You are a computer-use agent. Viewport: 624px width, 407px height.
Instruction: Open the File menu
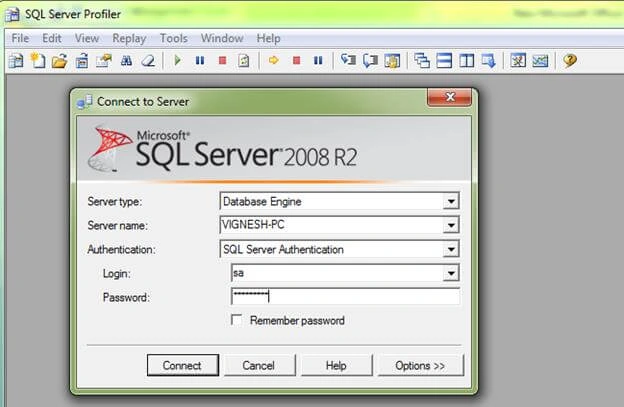tap(20, 38)
